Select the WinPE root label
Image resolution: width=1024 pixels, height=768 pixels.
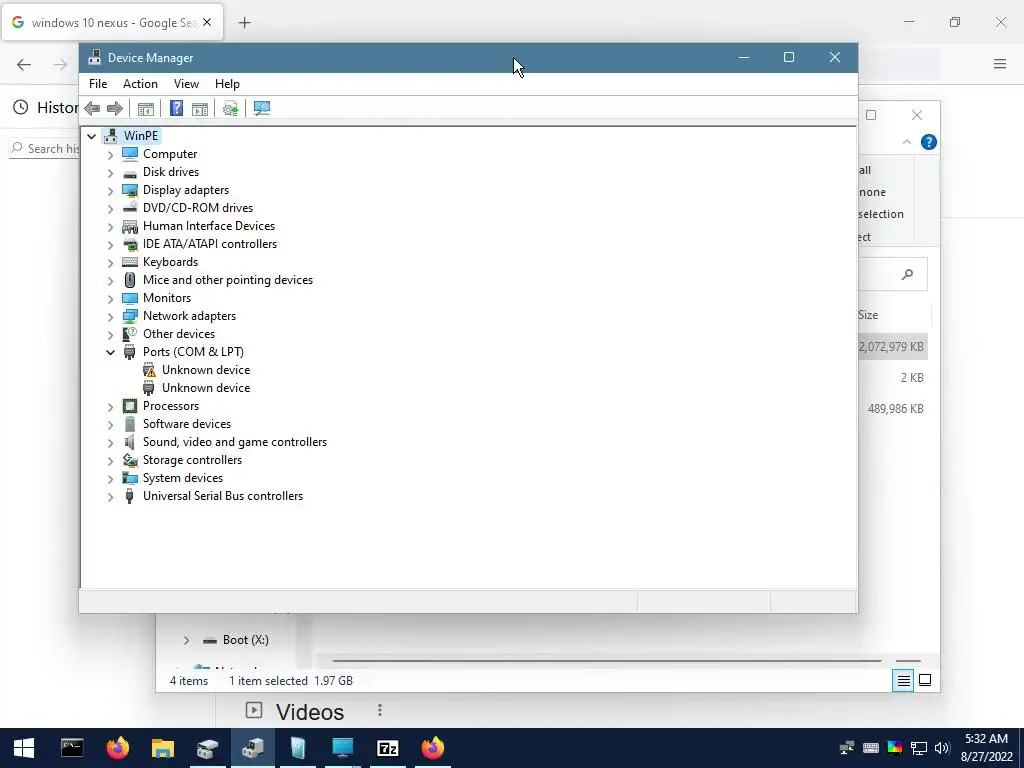141,136
